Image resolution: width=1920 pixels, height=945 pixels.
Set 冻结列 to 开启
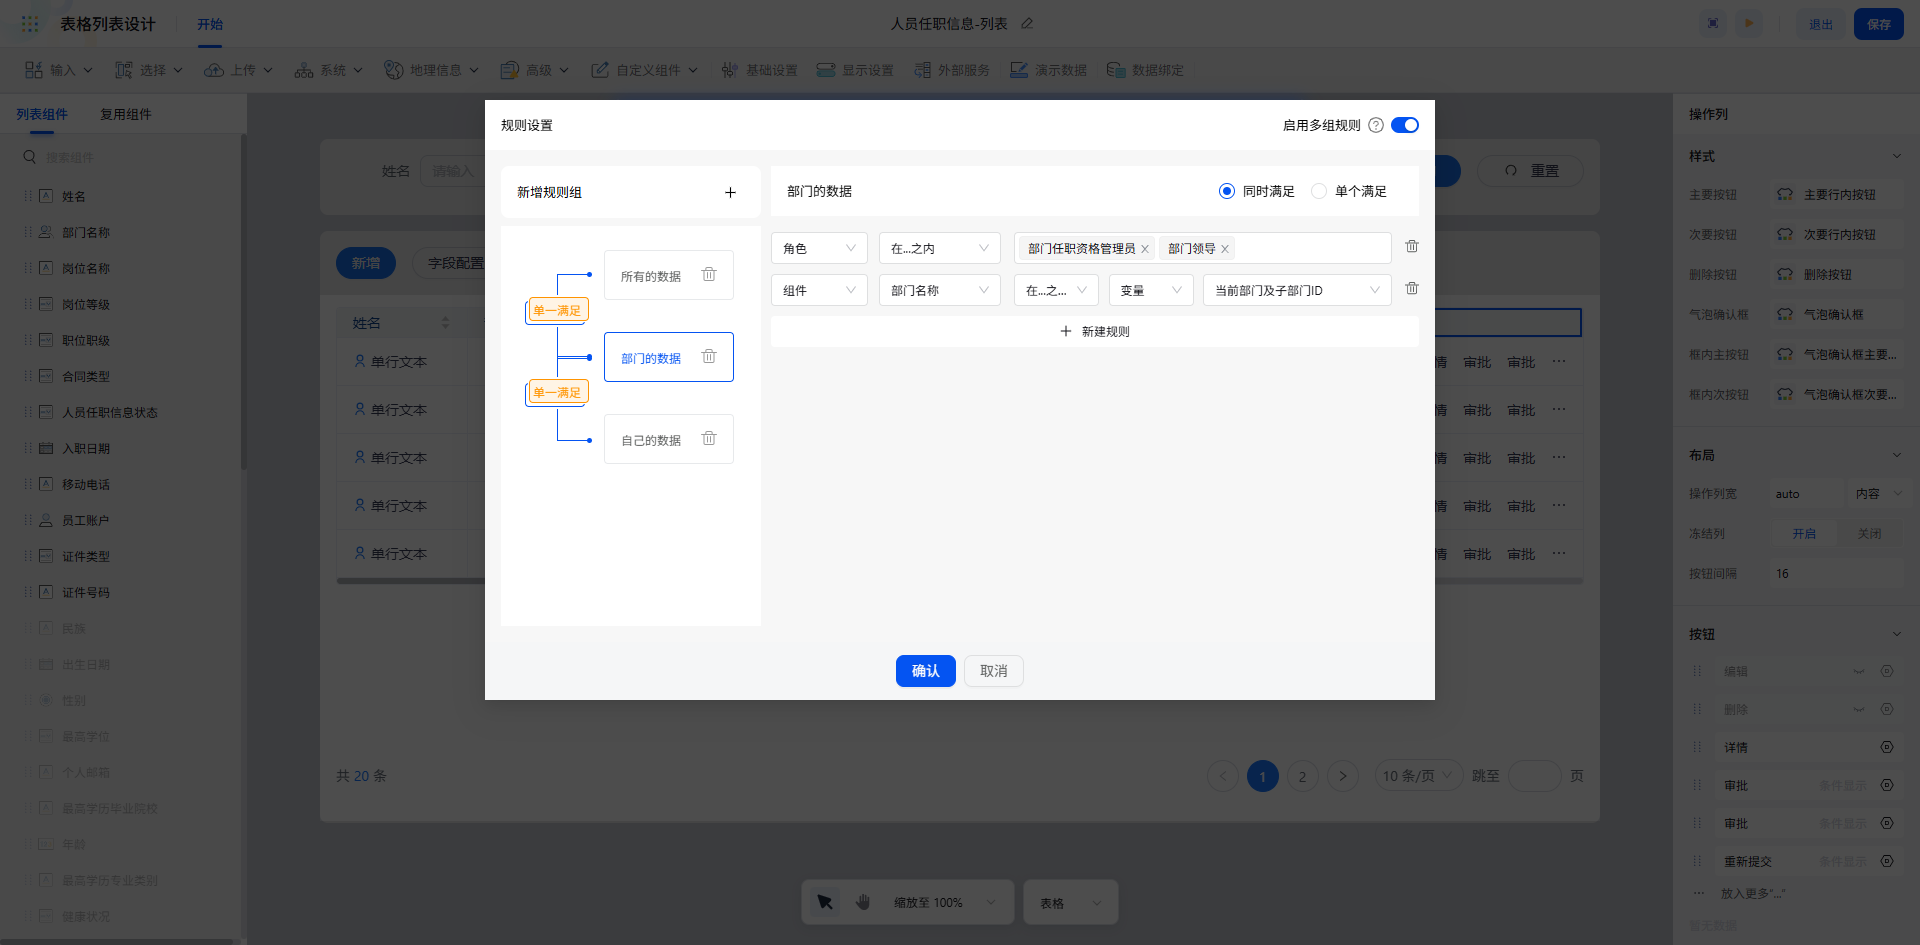(x=1804, y=534)
